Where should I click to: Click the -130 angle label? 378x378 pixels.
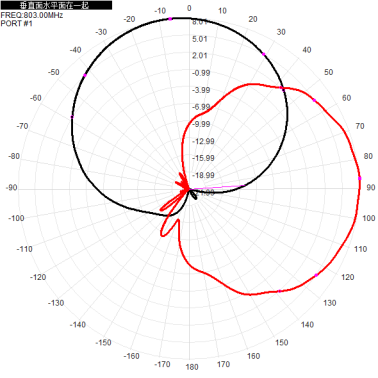click(56, 303)
